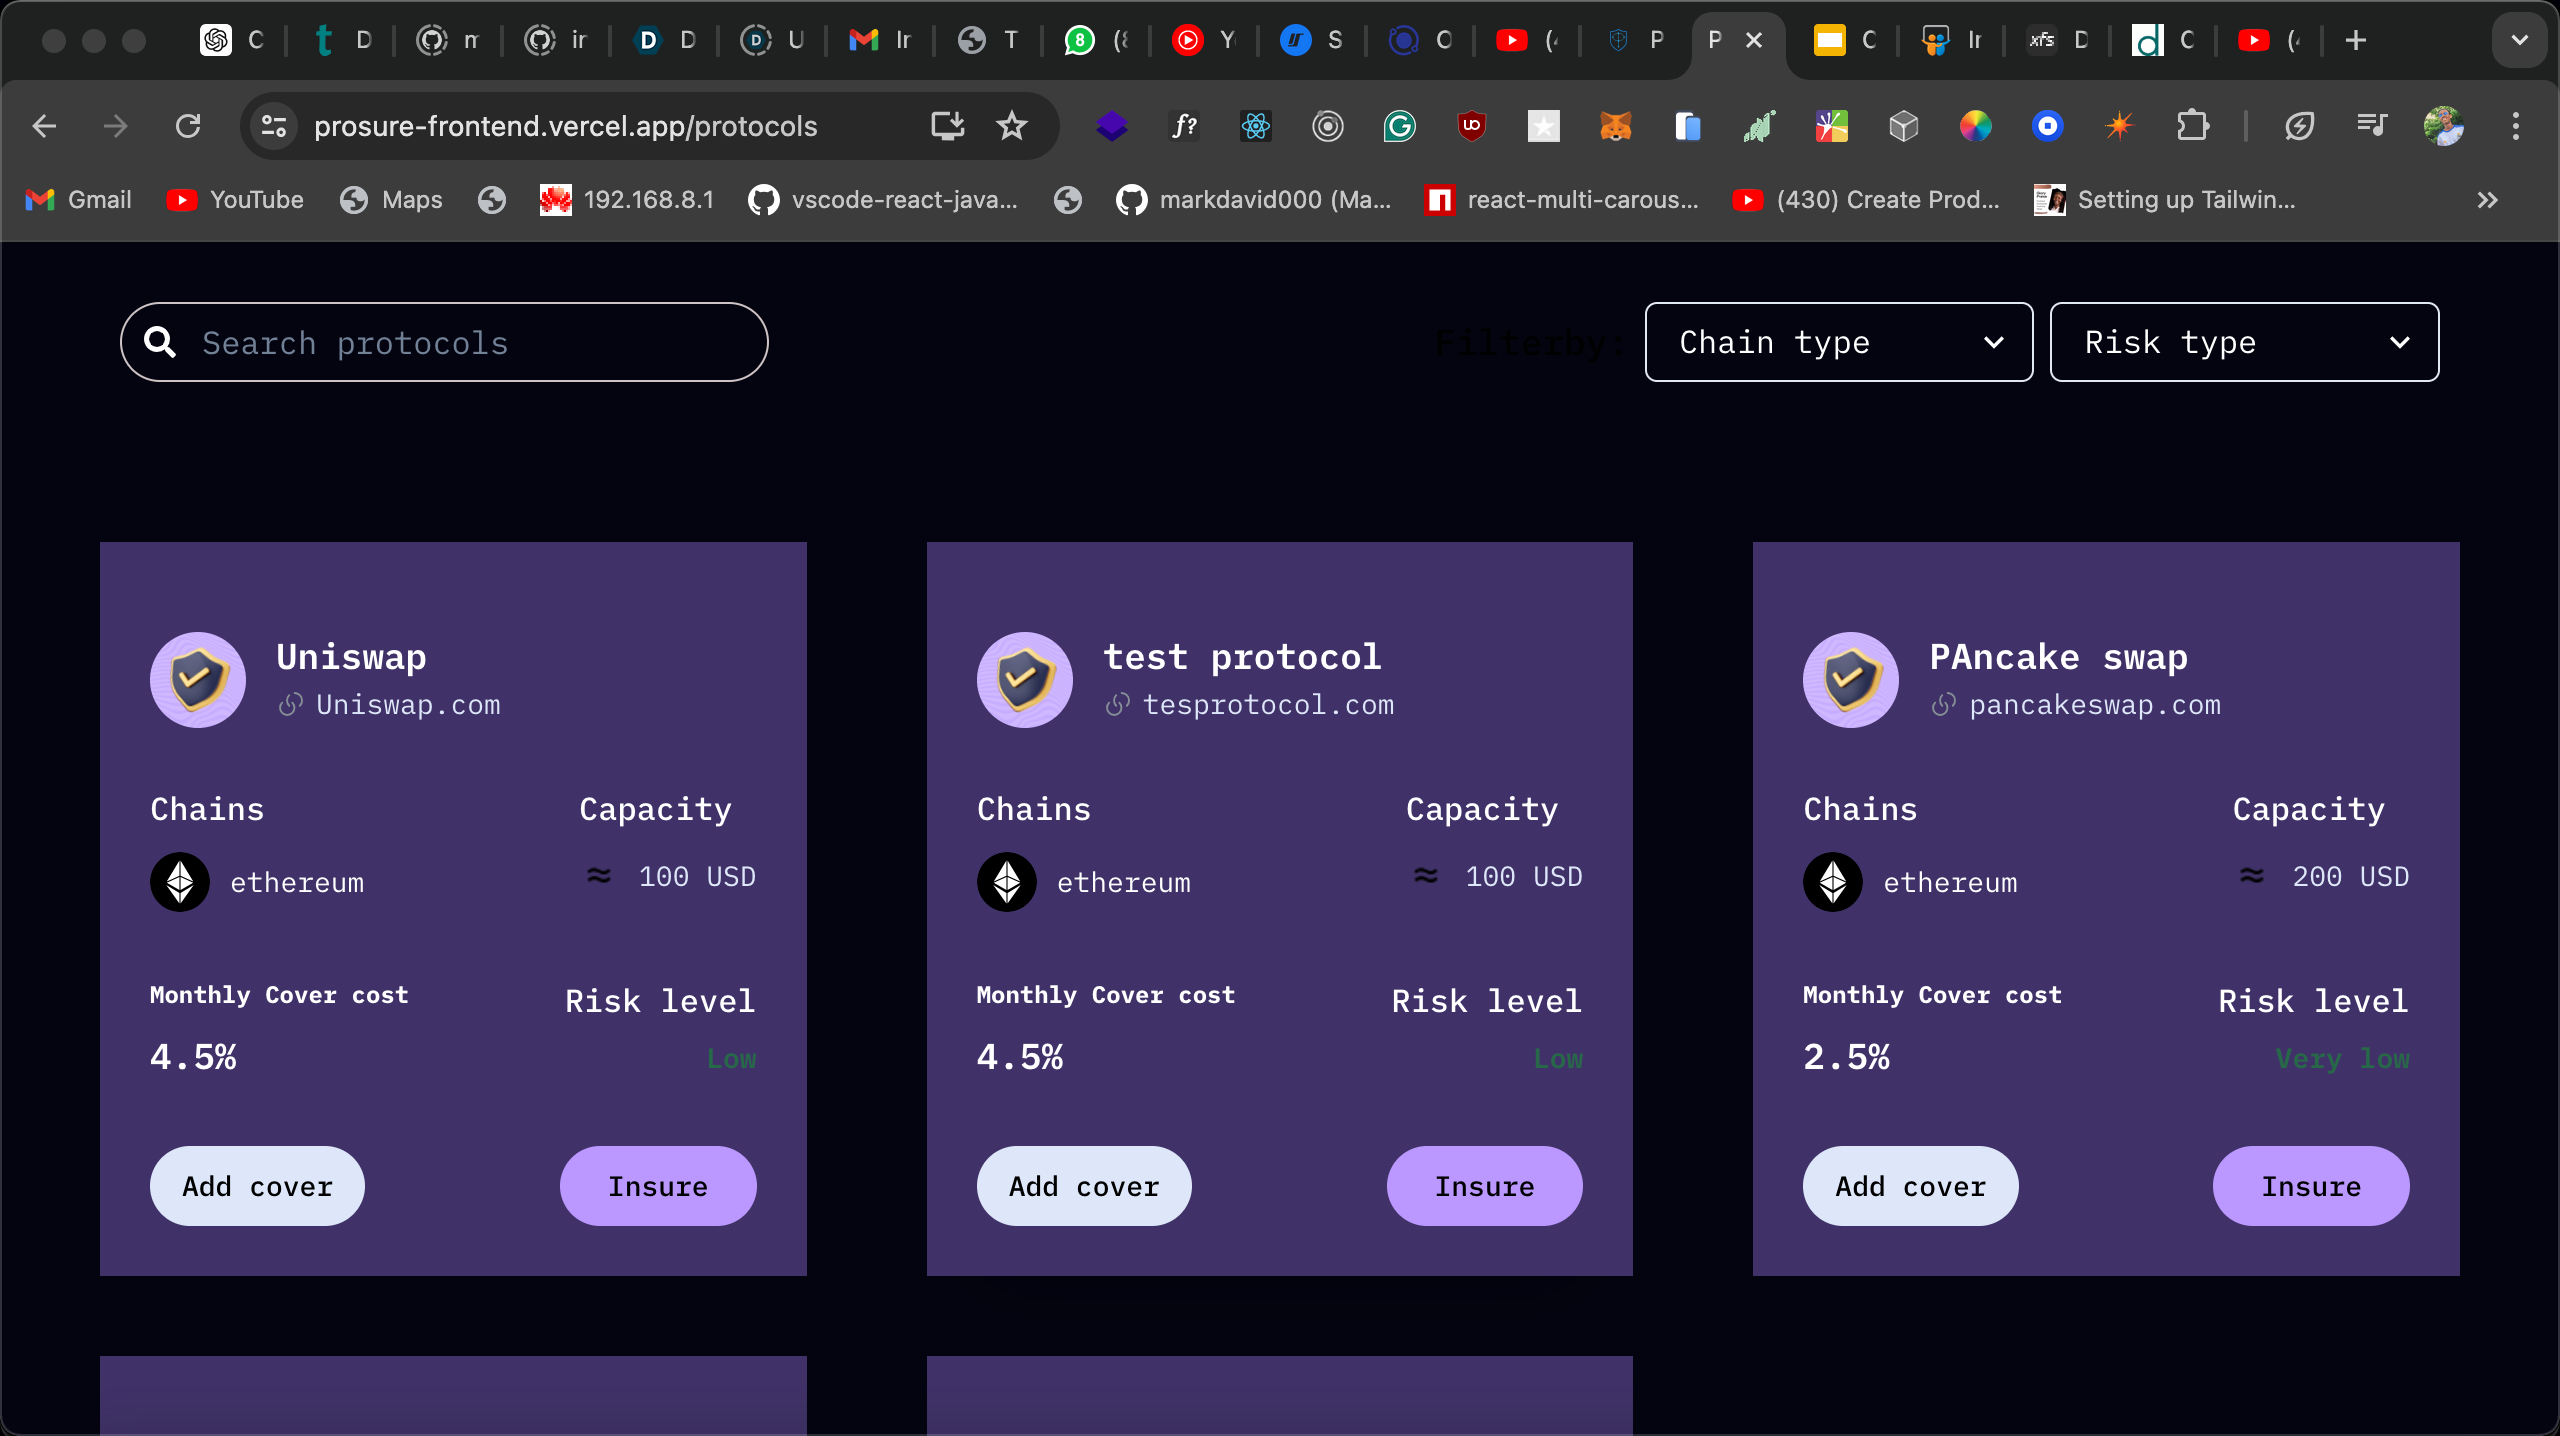Viewport: 2560px width, 1436px height.
Task: Open the pancakeswap.com link
Action: (x=2094, y=705)
